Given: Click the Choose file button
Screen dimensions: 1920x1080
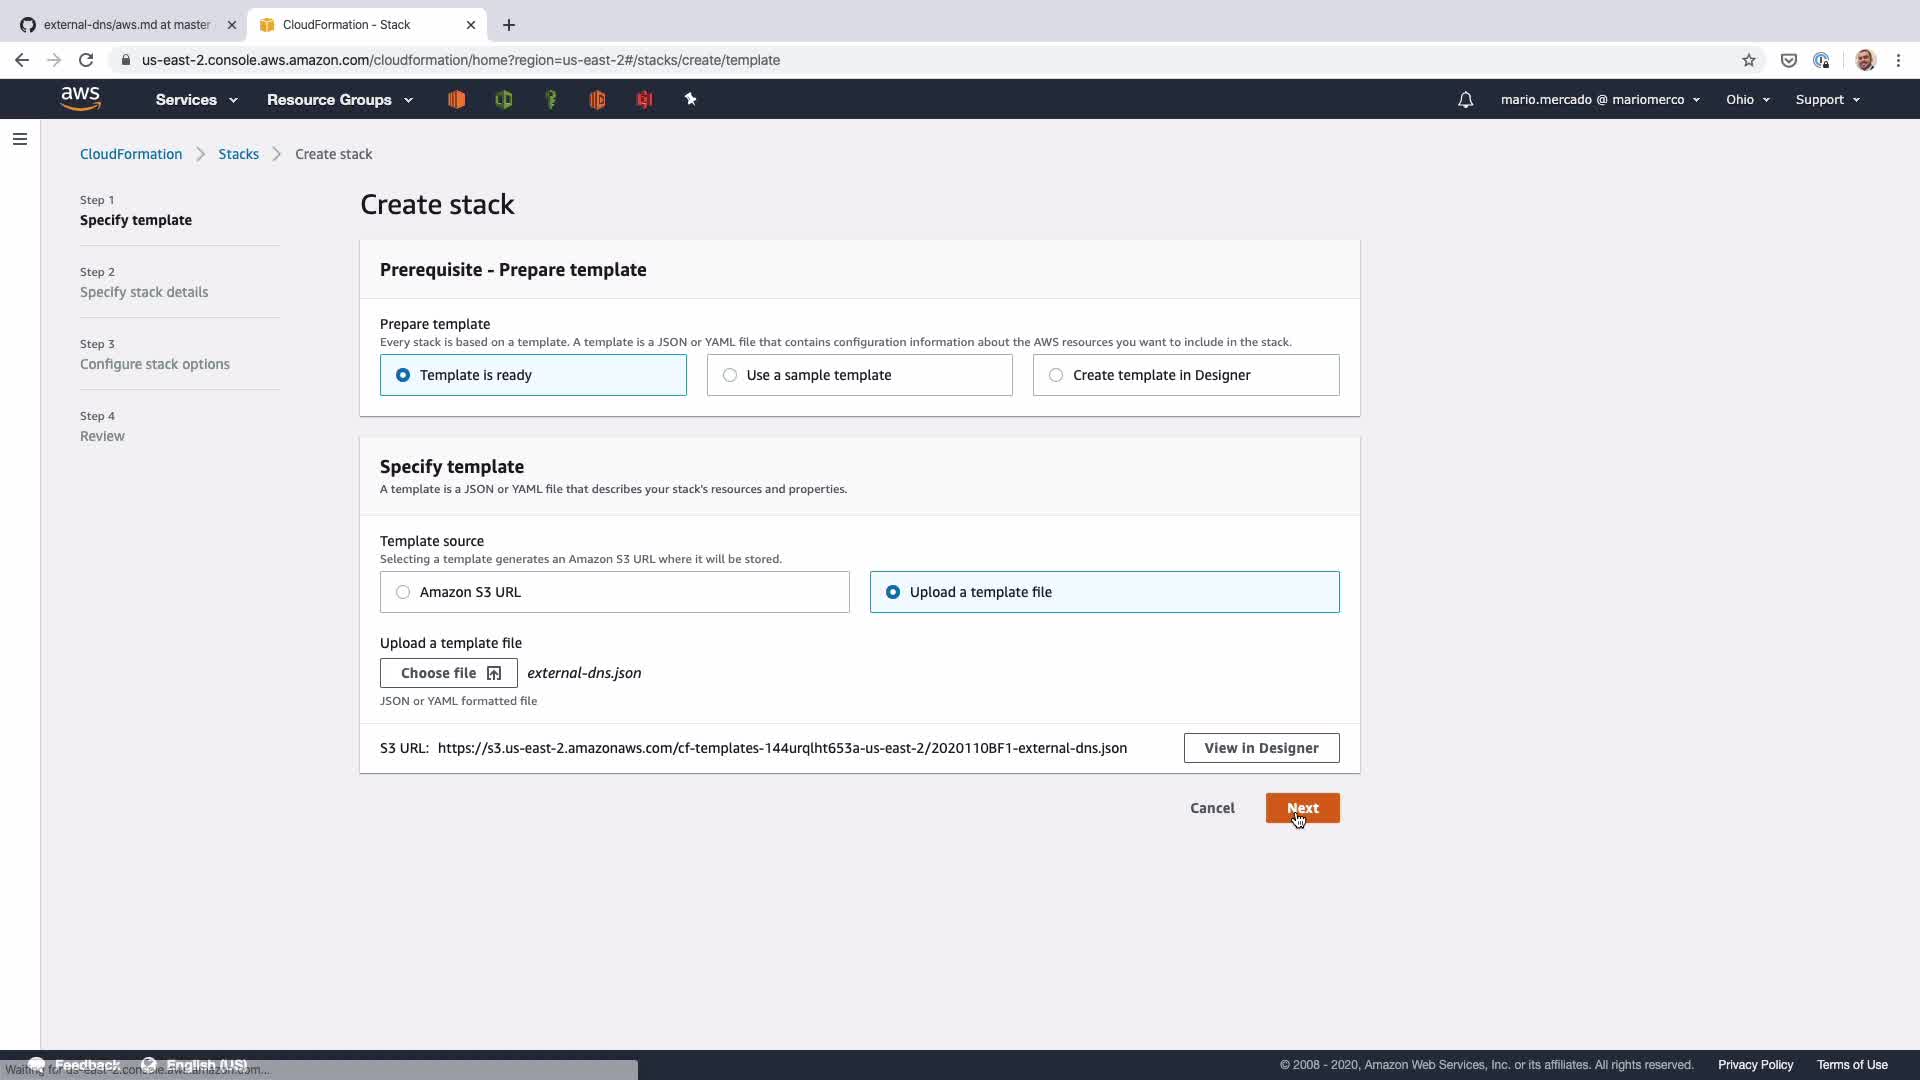Looking at the screenshot, I should click(448, 673).
